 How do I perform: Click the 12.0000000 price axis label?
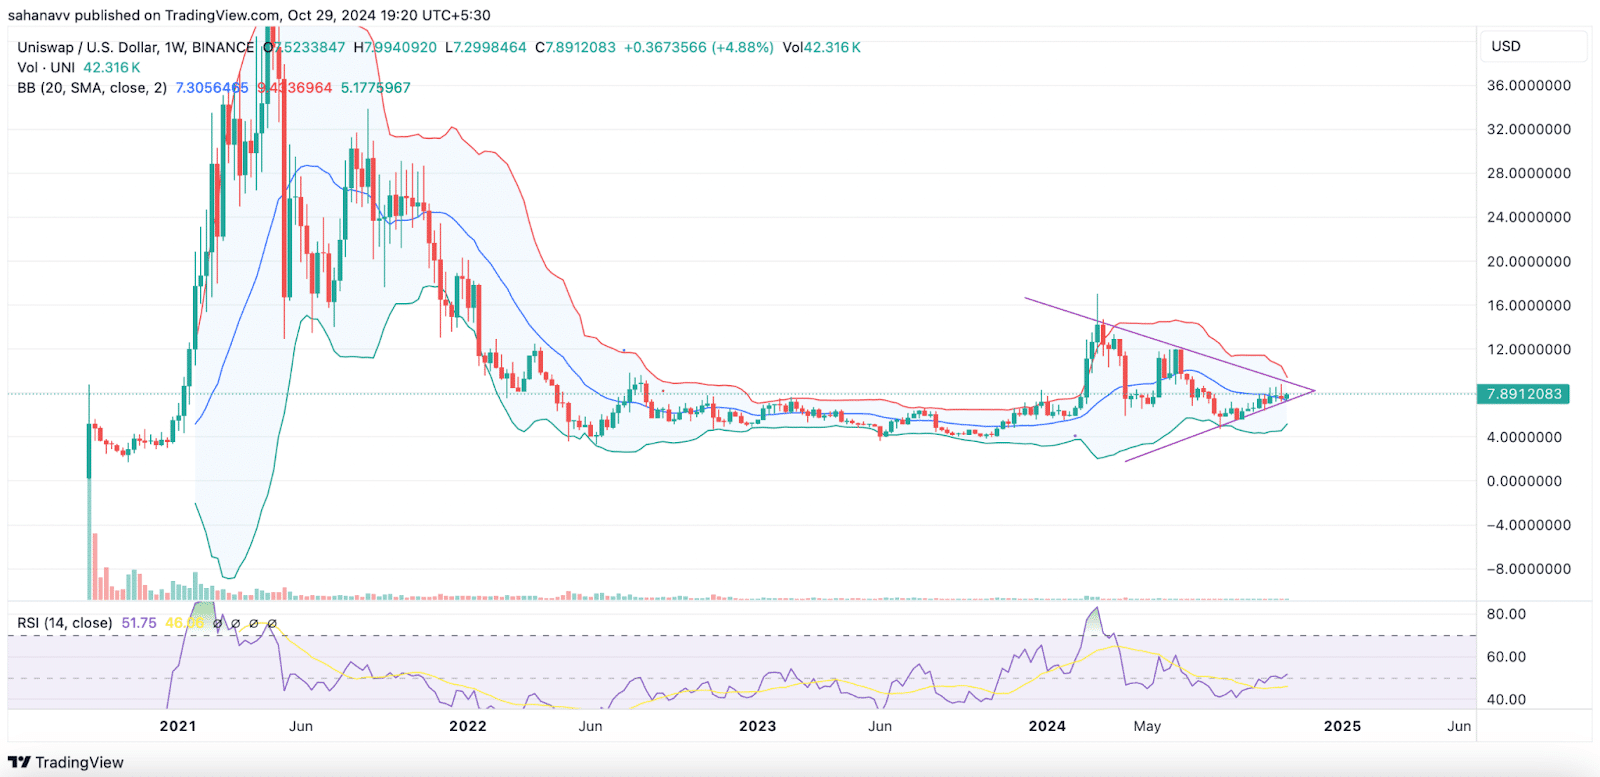click(1529, 349)
